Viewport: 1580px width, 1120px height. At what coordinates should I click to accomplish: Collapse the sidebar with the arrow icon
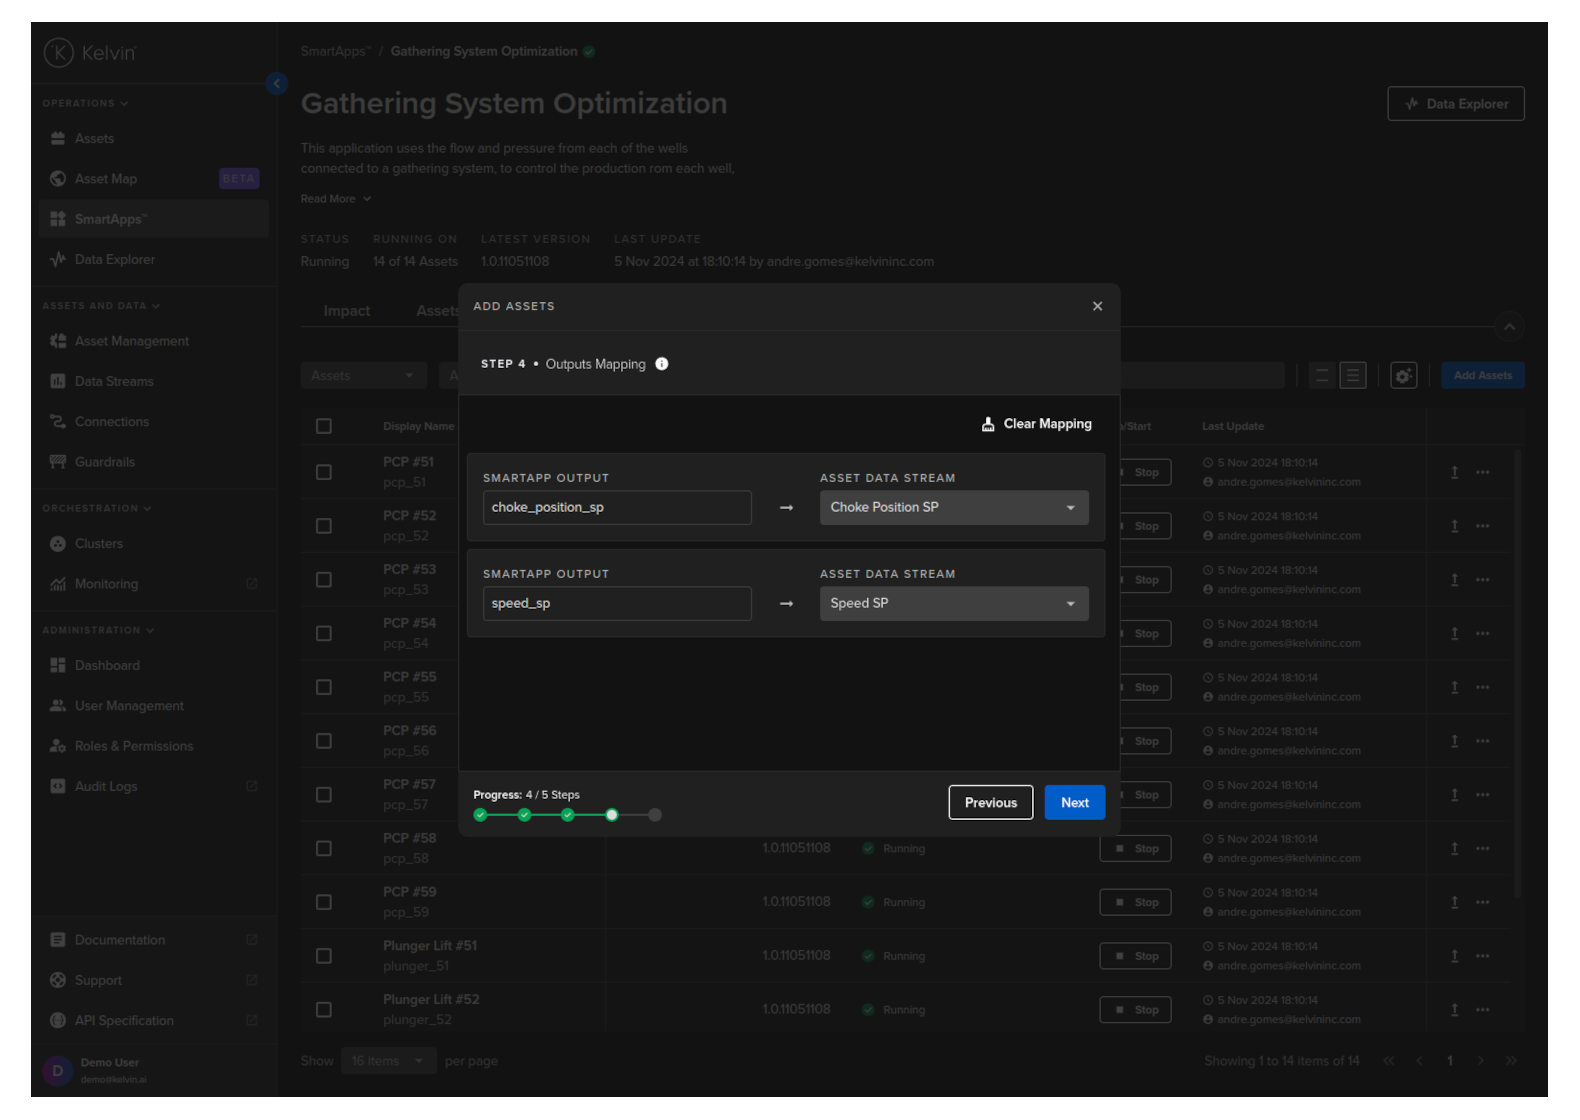click(277, 84)
